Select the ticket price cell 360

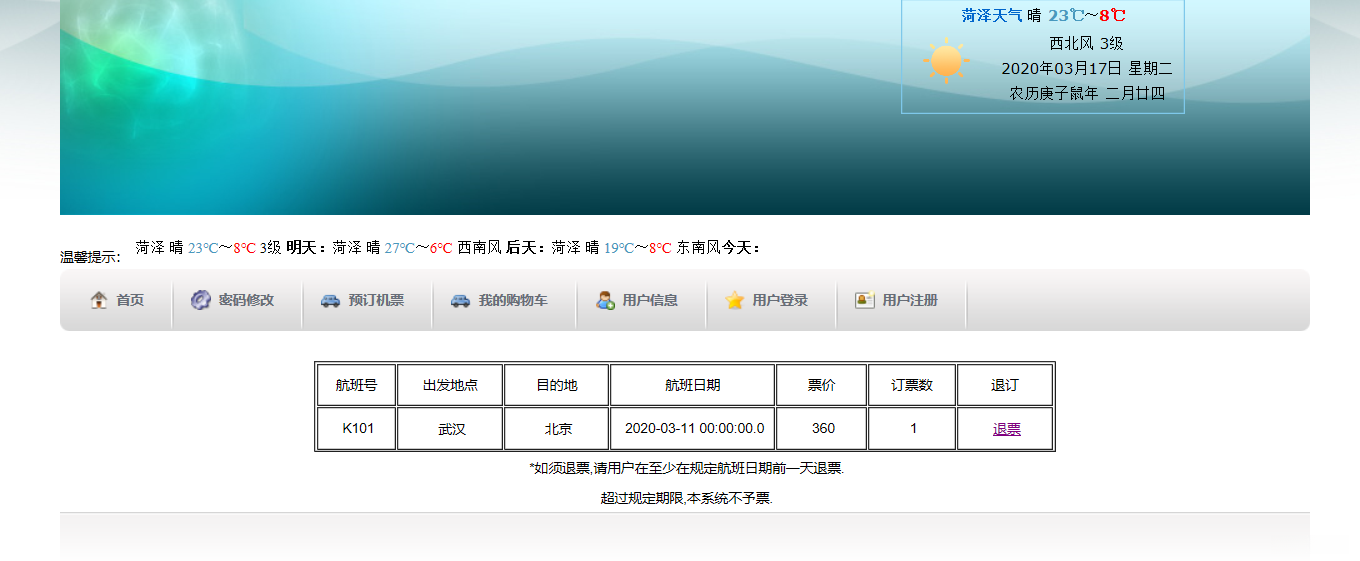click(822, 428)
